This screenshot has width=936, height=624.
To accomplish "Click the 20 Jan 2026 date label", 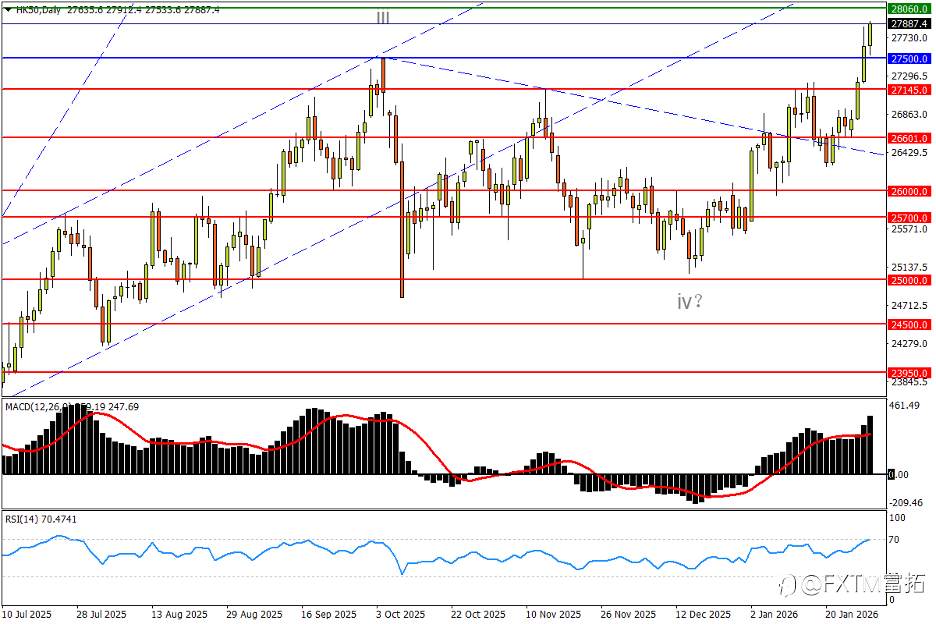I will coord(852,614).
